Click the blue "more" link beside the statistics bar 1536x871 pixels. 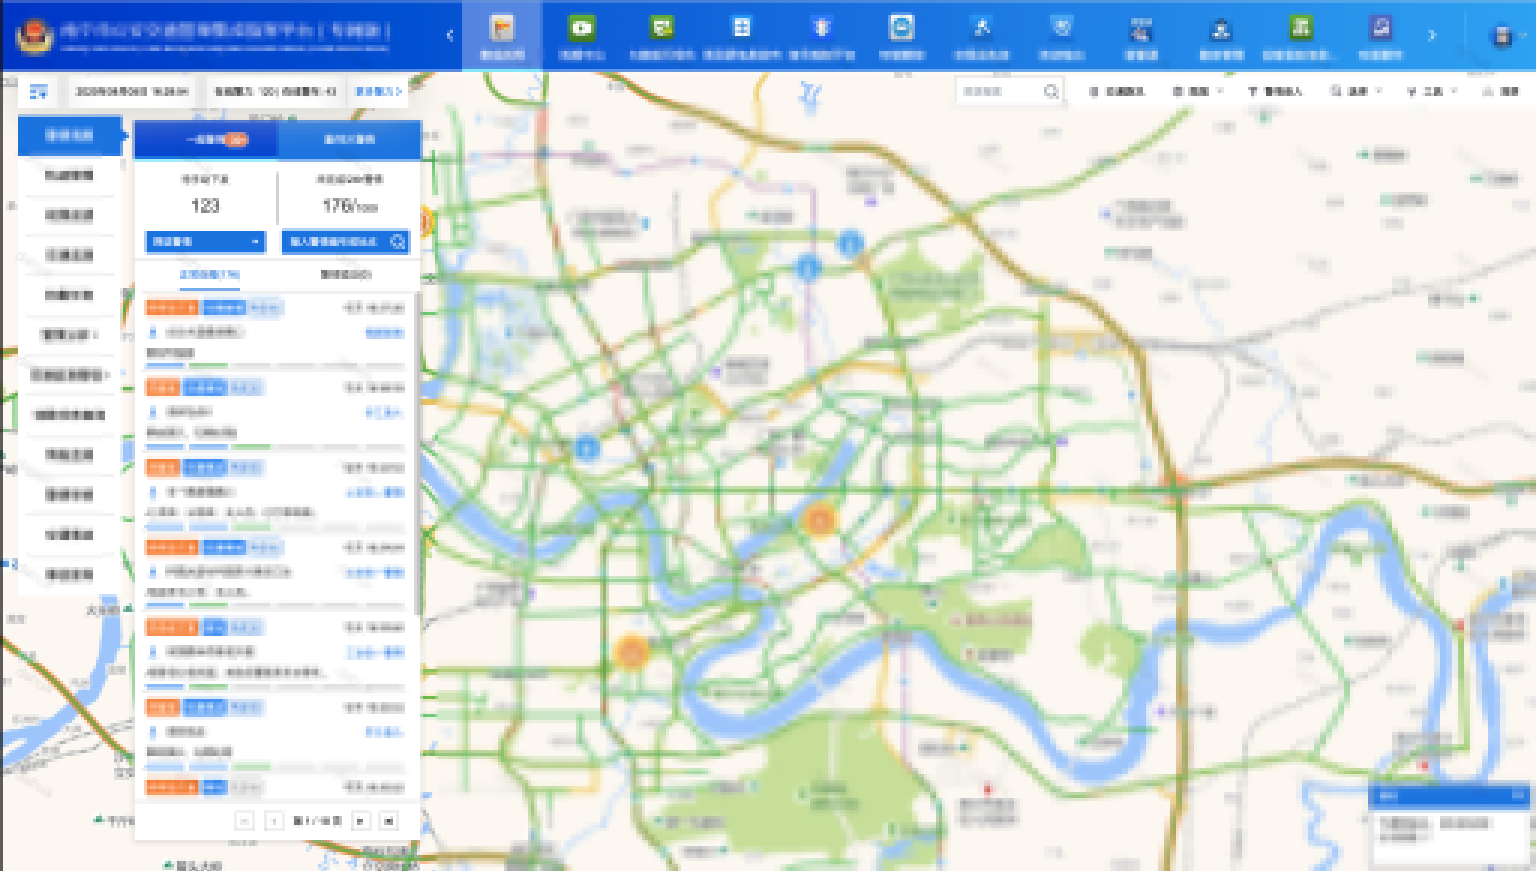click(378, 91)
